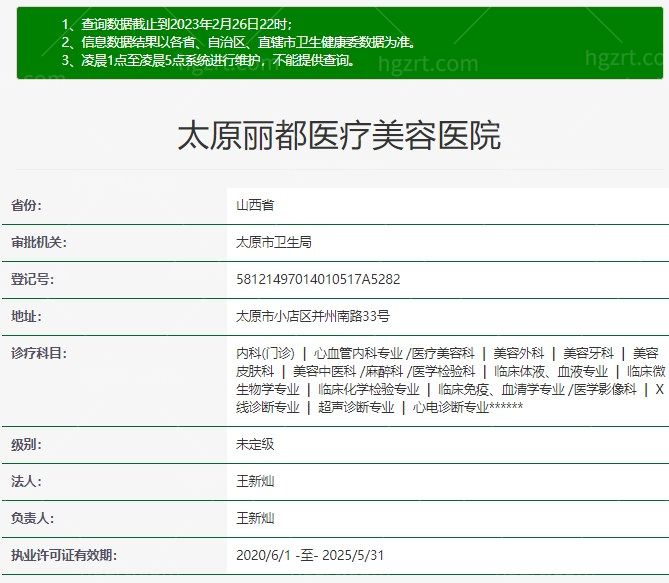Click the 负责人 label
The width and height of the screenshot is (669, 583).
coord(32,519)
